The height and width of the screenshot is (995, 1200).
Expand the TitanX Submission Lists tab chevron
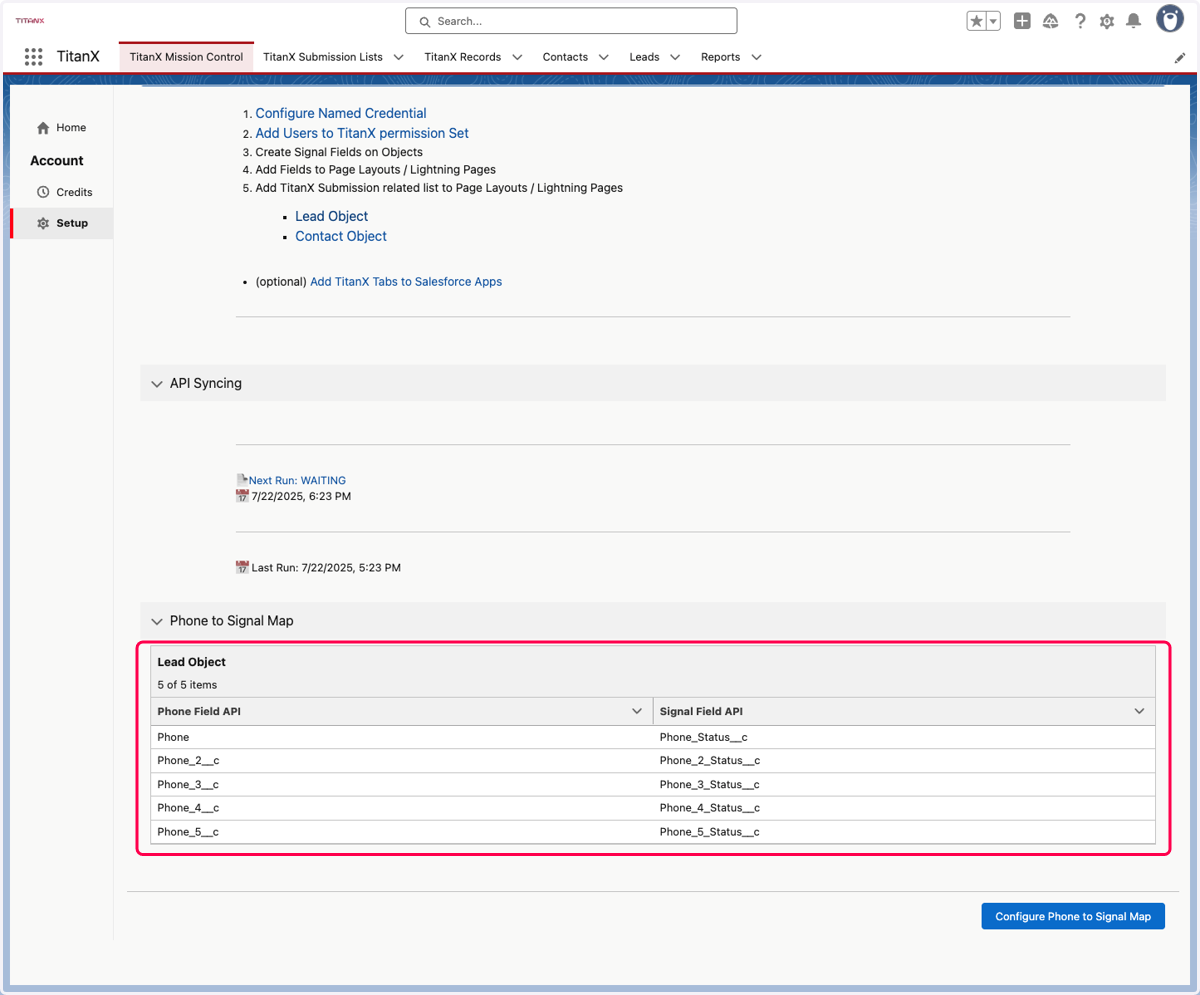(x=399, y=57)
